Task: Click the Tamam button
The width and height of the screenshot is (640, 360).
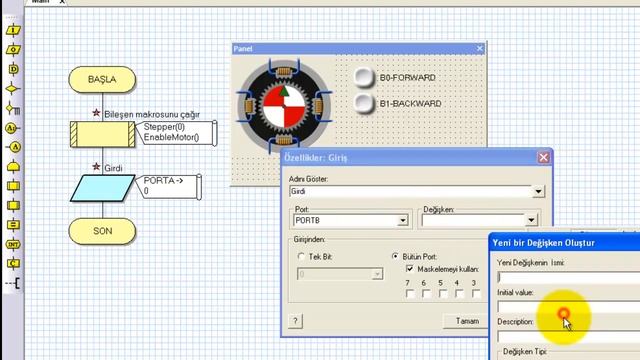Action: pyautogui.click(x=467, y=321)
